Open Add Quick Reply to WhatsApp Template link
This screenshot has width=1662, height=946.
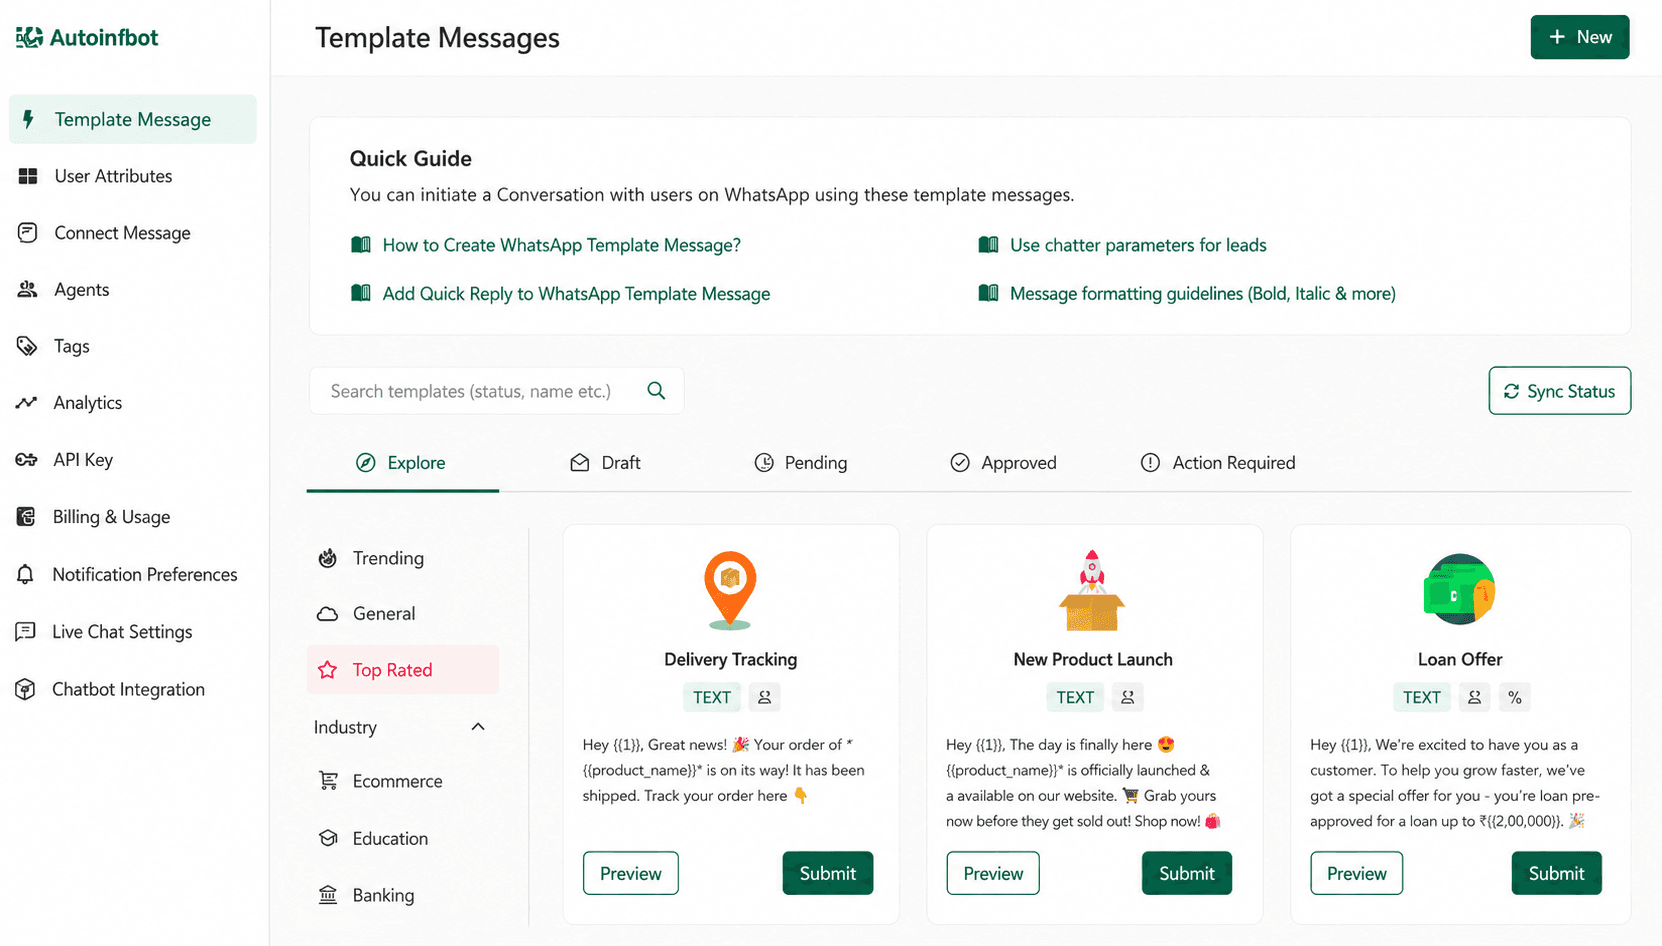576,294
